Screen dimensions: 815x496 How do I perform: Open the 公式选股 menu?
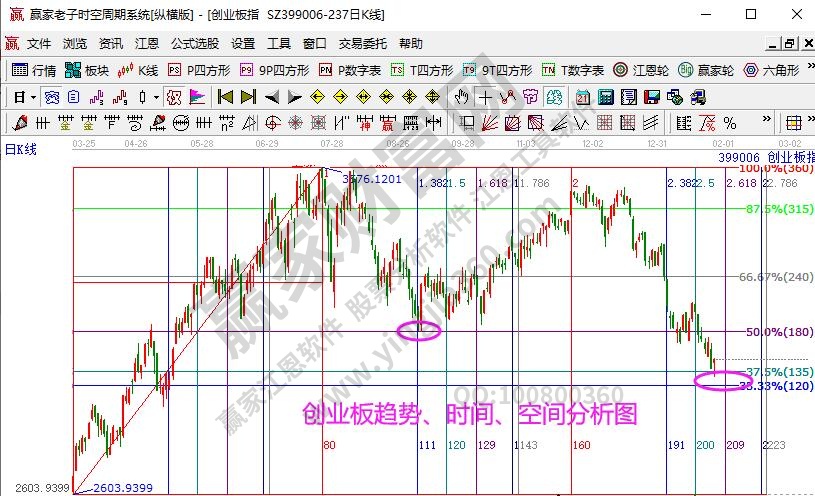[x=195, y=44]
